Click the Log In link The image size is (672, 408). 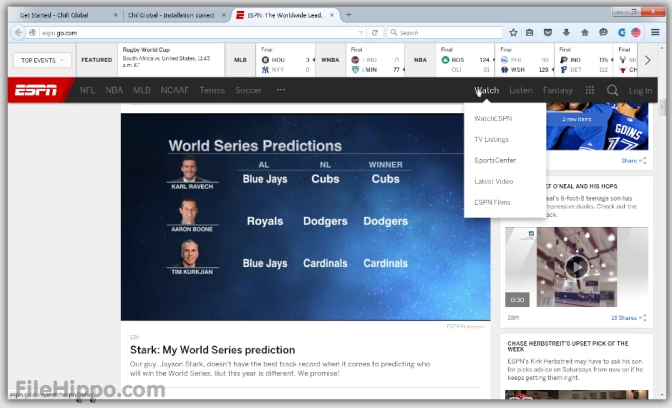640,90
